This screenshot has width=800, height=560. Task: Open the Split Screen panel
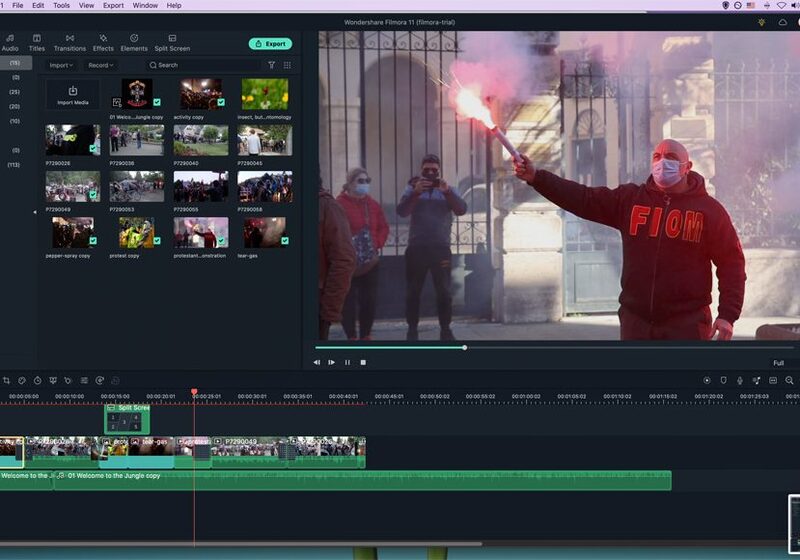coord(172,42)
